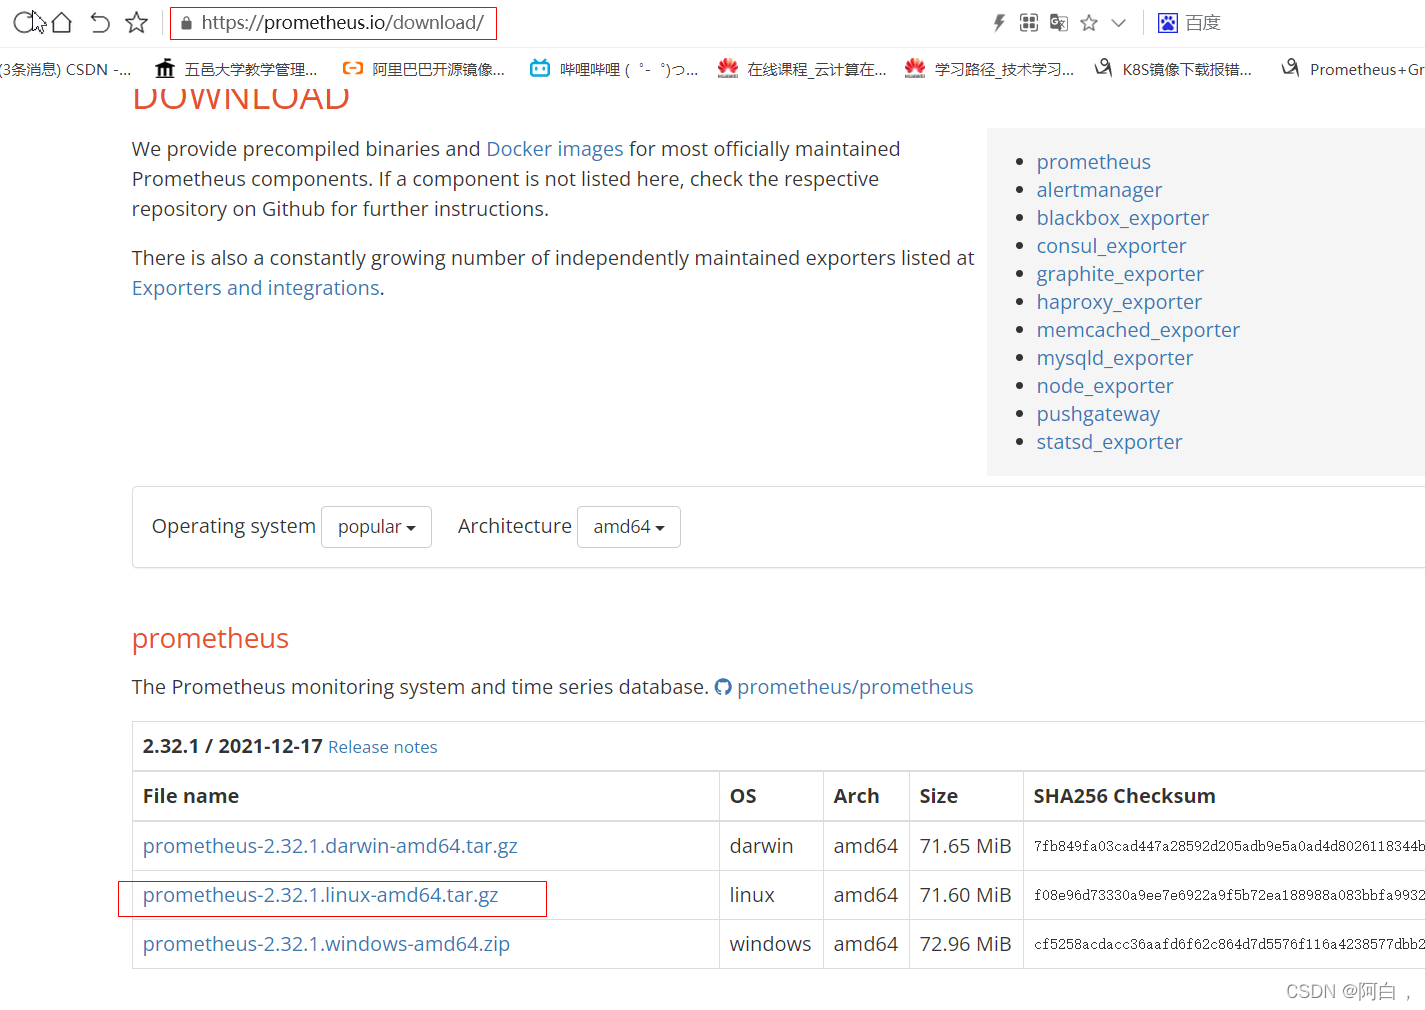Jump to pushgateway section

(1098, 414)
